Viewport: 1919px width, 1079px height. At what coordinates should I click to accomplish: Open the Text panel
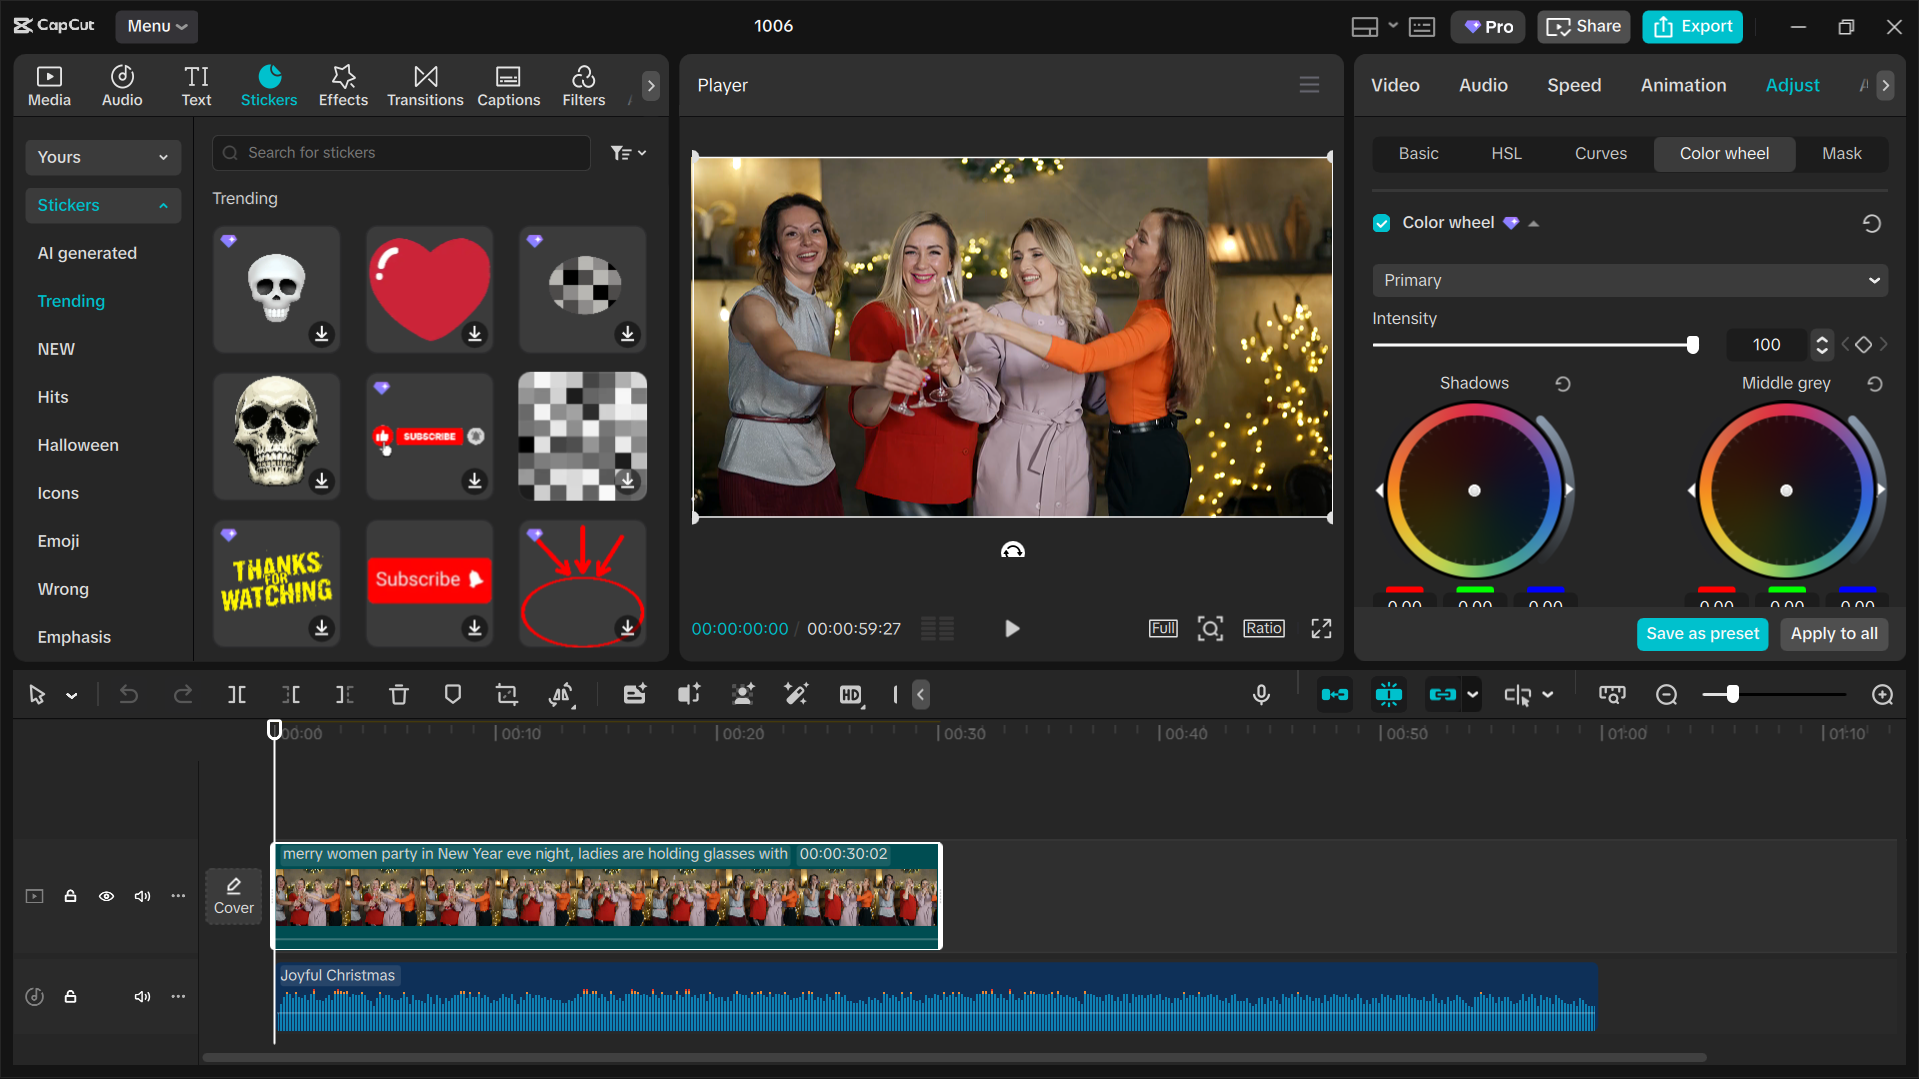196,86
